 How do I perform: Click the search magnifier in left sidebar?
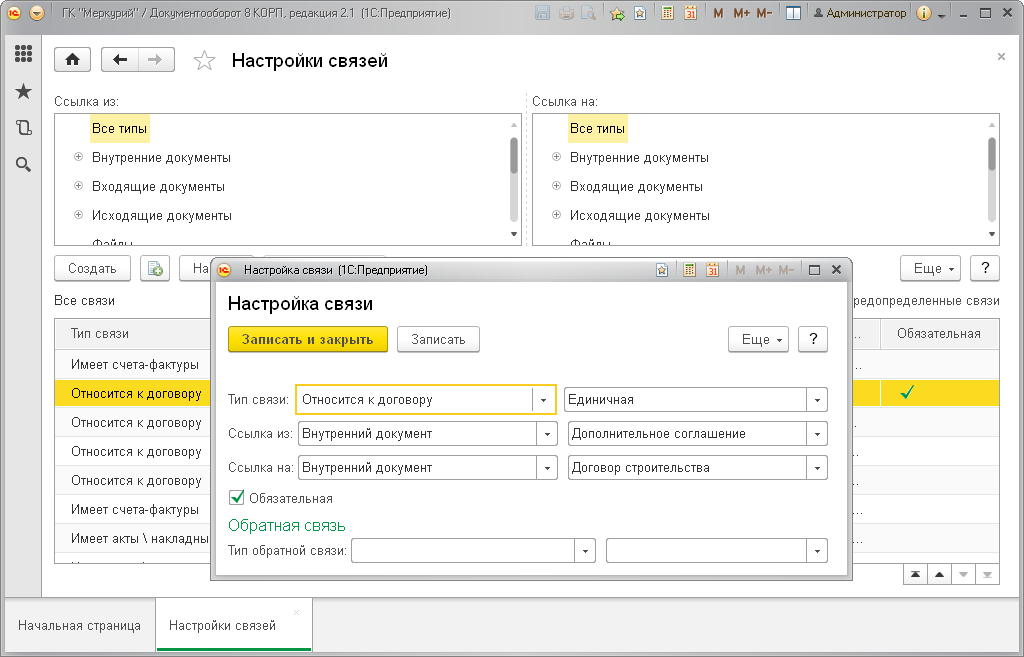coord(24,165)
